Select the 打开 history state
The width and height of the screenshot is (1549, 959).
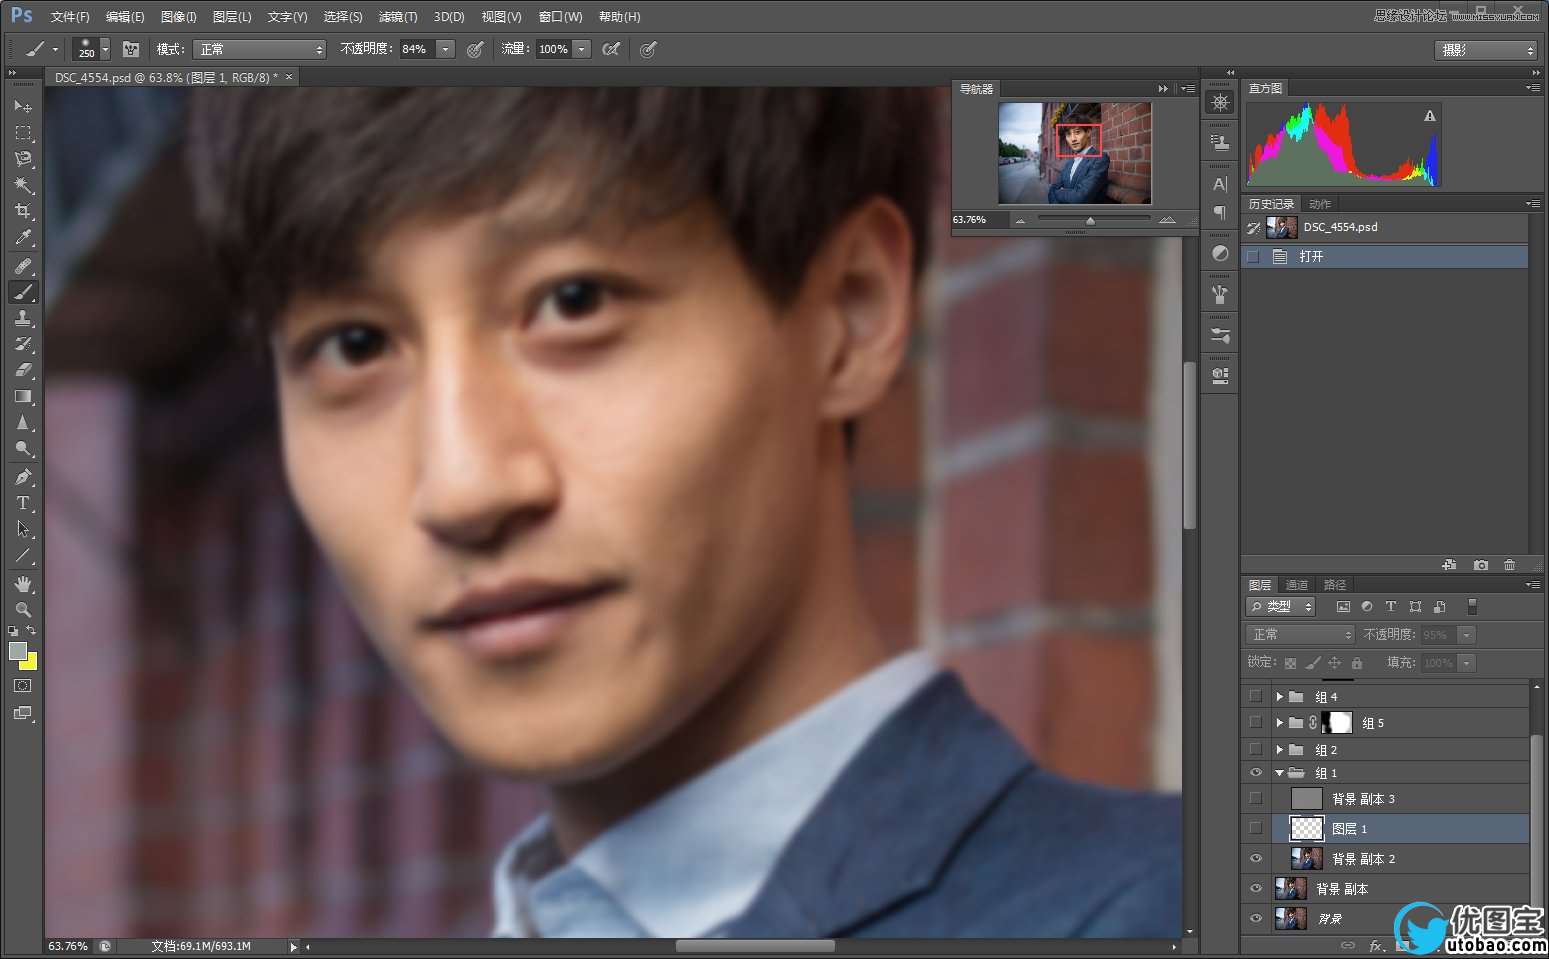(1385, 257)
